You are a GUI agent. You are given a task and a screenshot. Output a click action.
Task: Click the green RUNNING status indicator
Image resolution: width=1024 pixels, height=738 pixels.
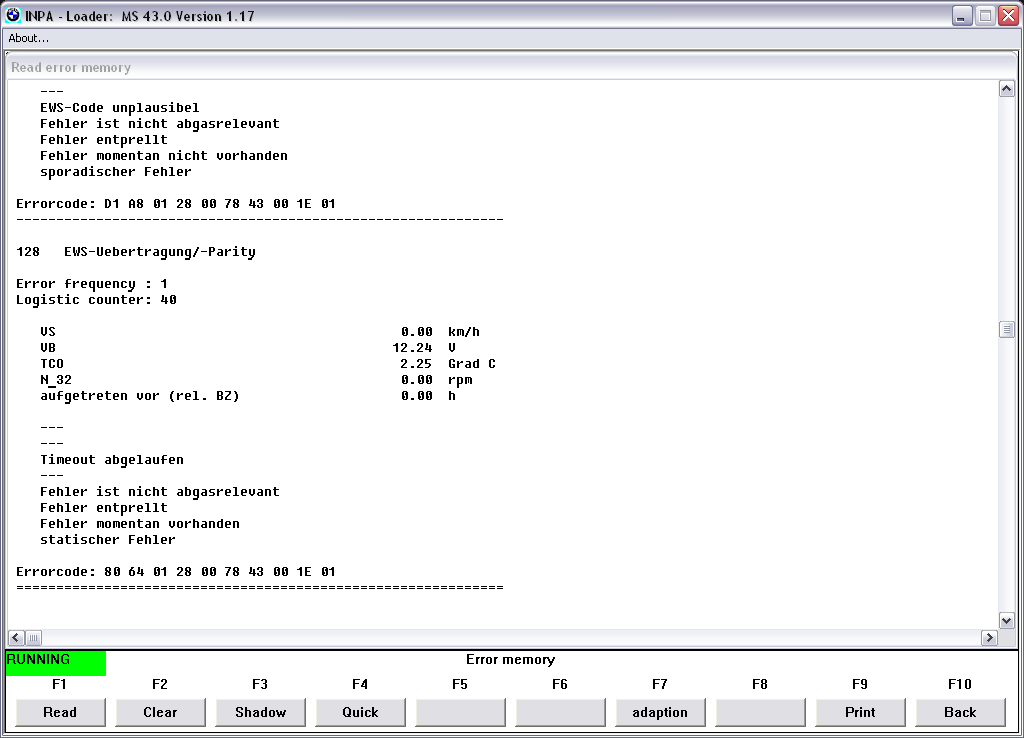55,662
